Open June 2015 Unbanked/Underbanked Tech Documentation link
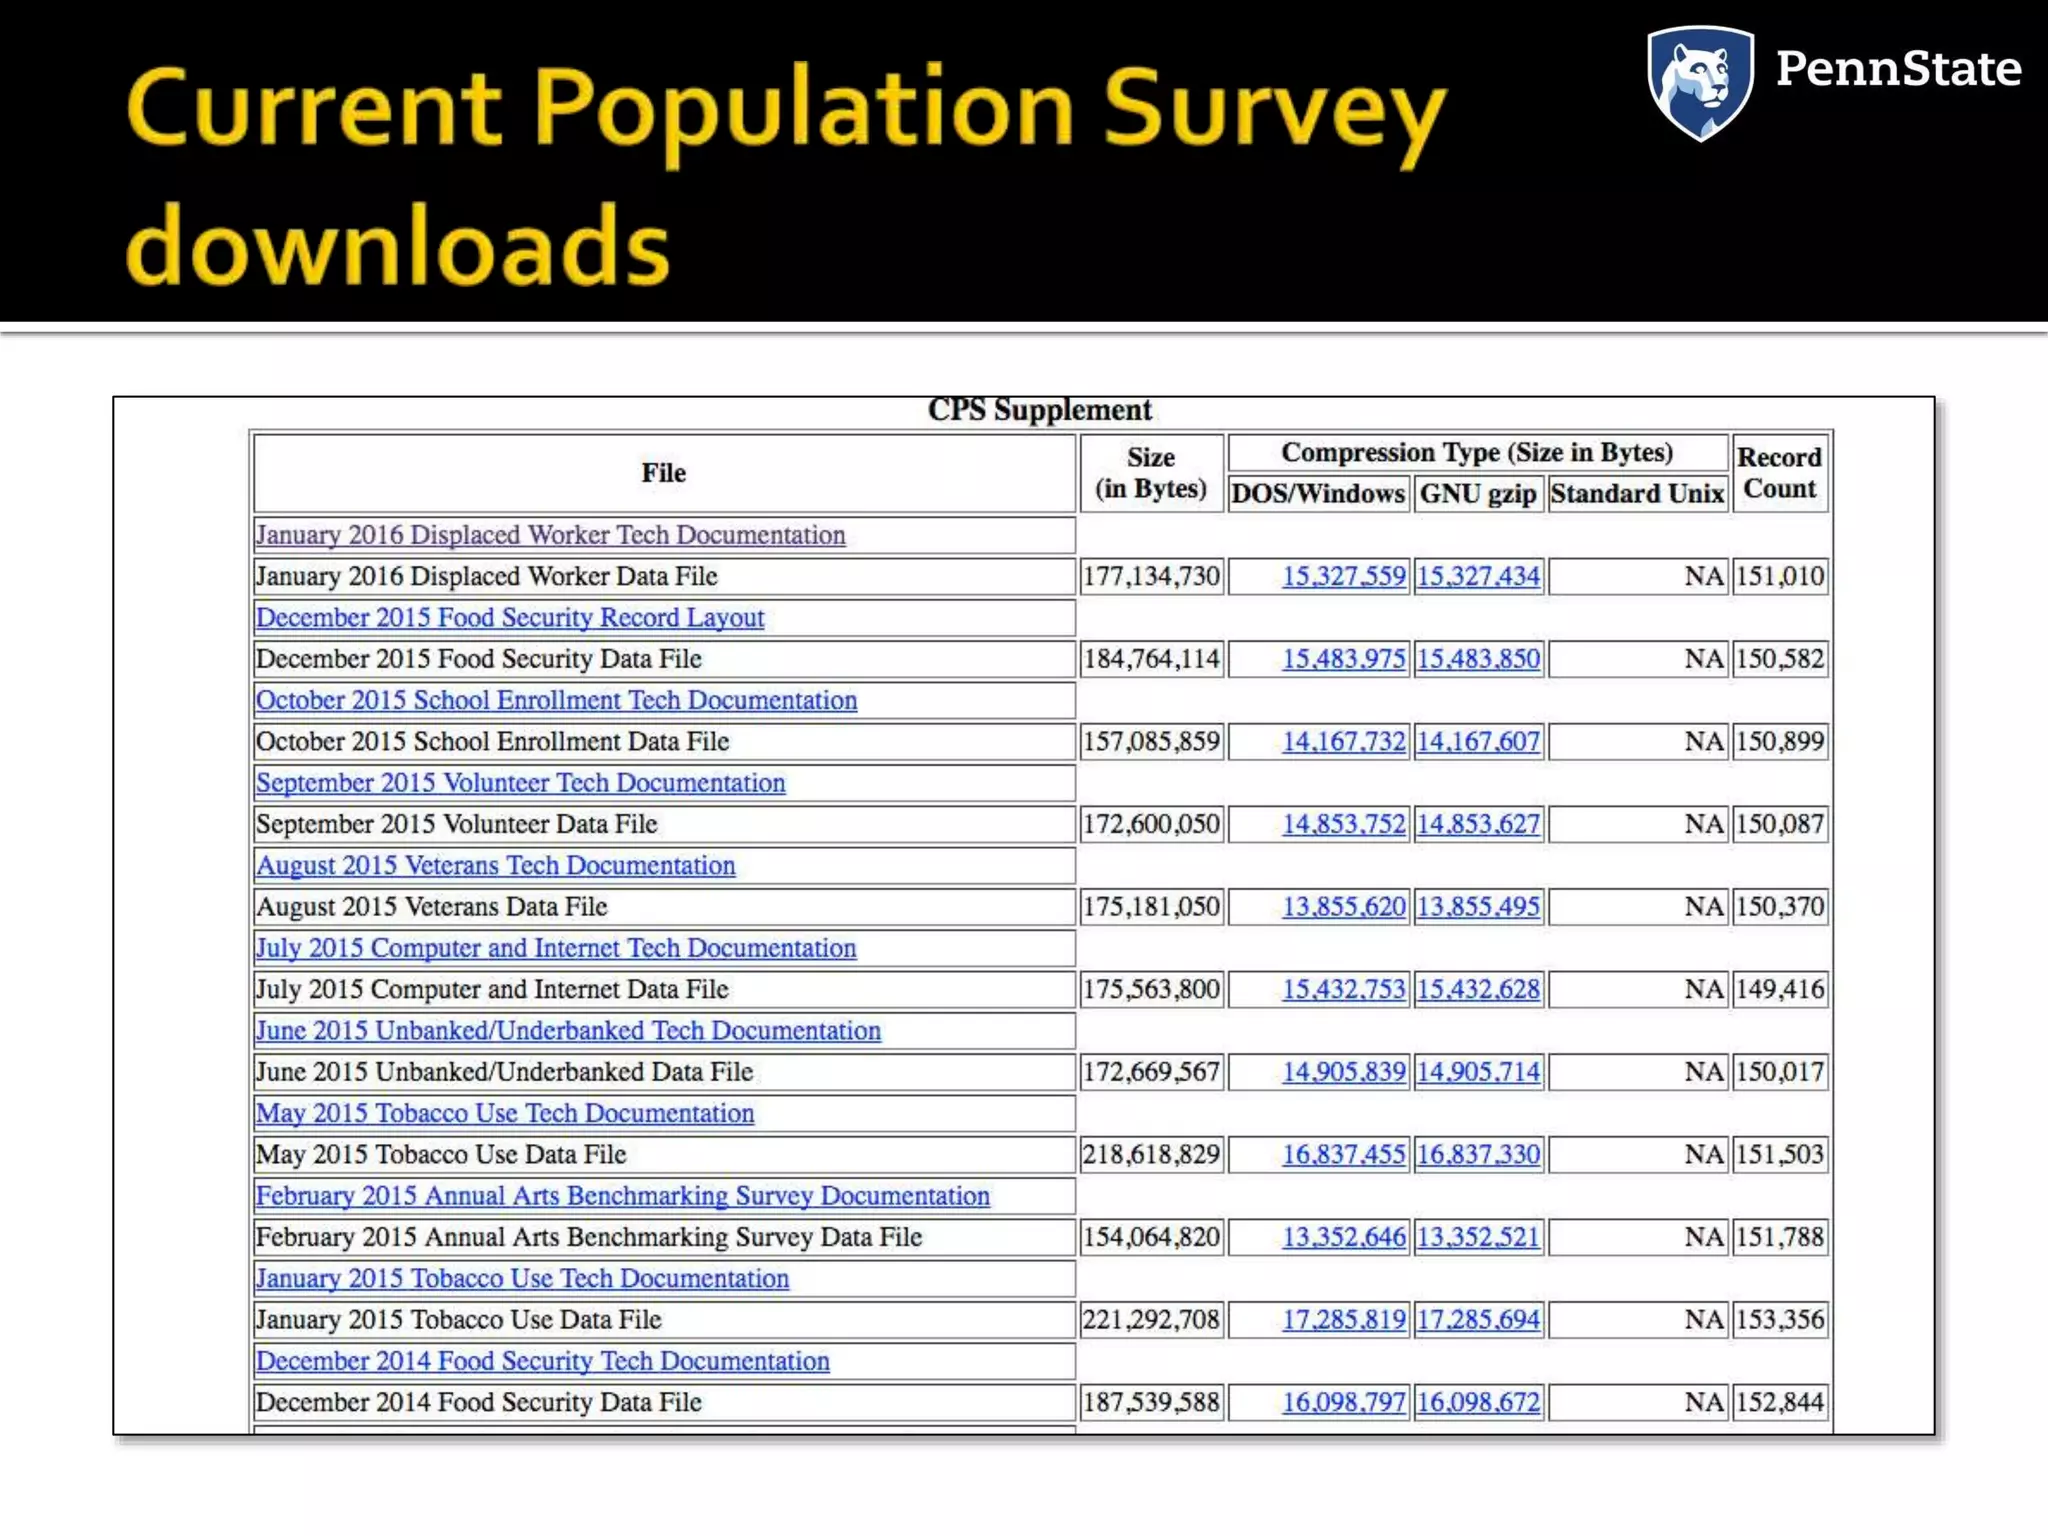The width and height of the screenshot is (2048, 1536). click(568, 1031)
